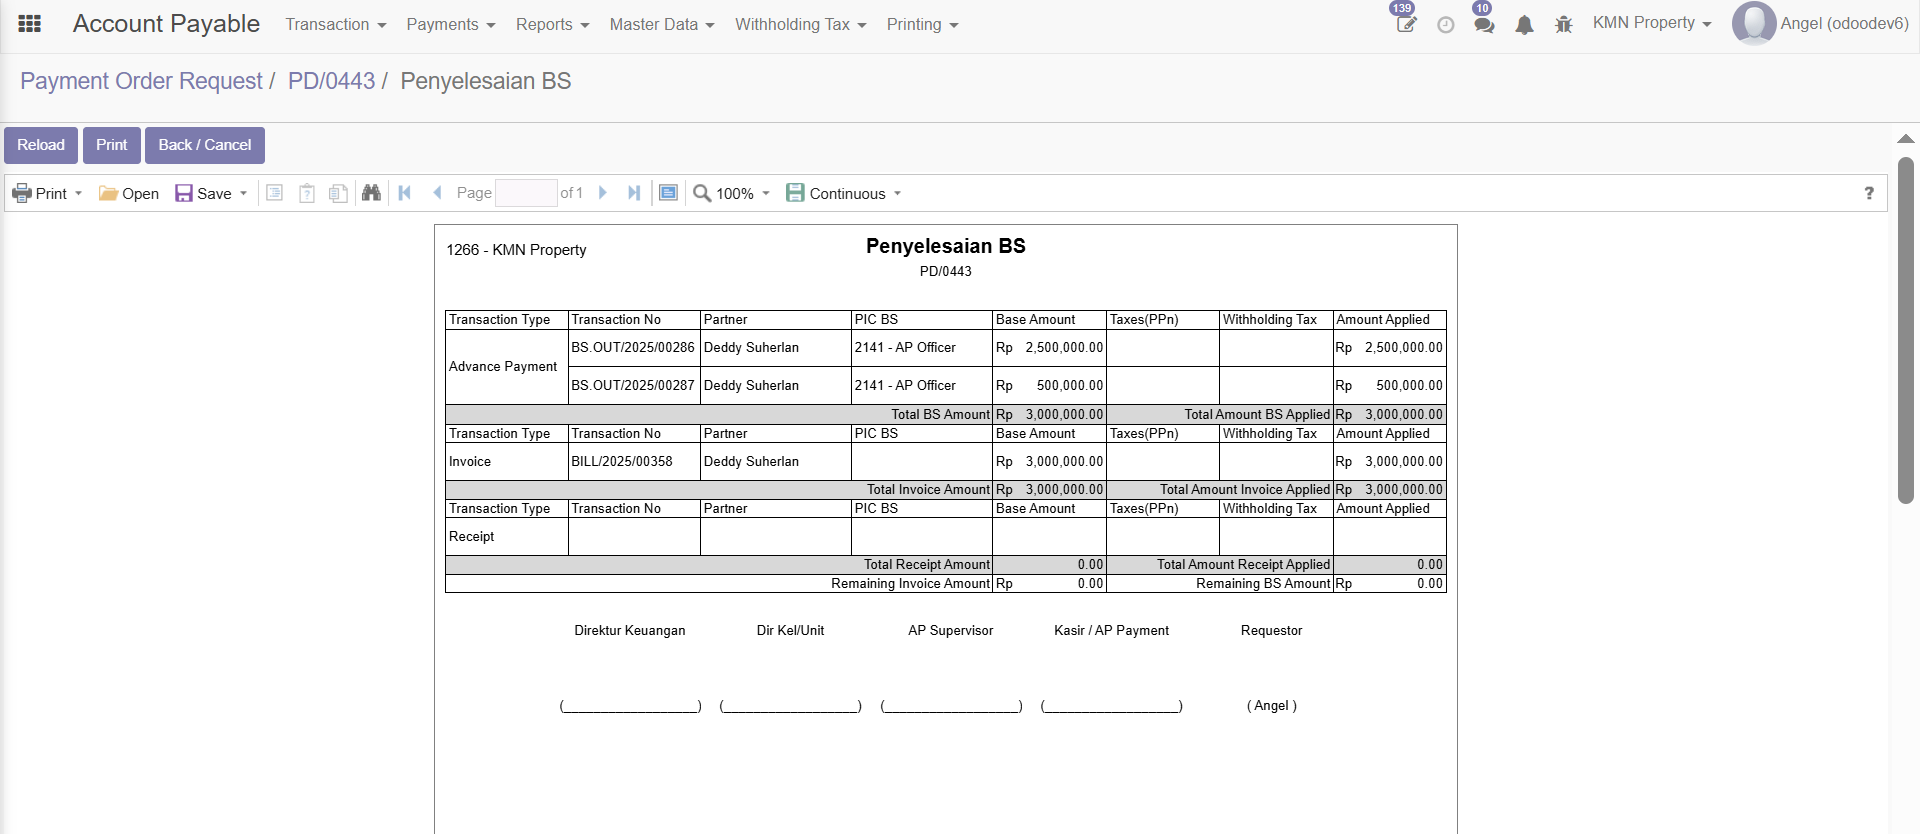Click the 1266 - KMN Property header text
Image resolution: width=1920 pixels, height=834 pixels.
point(516,250)
